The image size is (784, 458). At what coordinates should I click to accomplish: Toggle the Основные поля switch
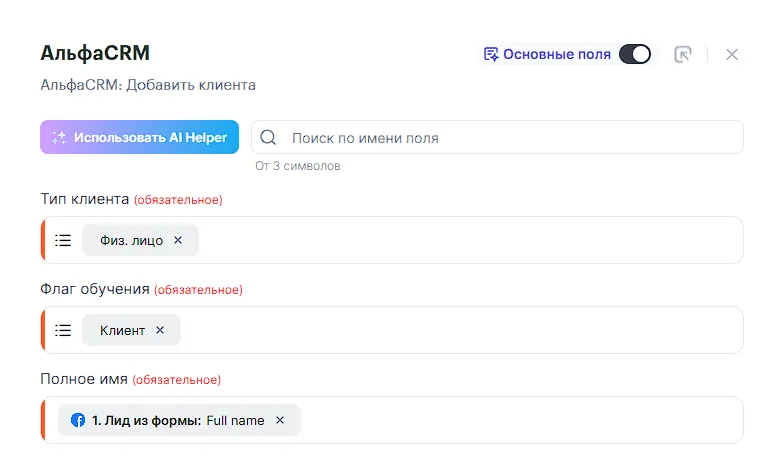pos(634,54)
